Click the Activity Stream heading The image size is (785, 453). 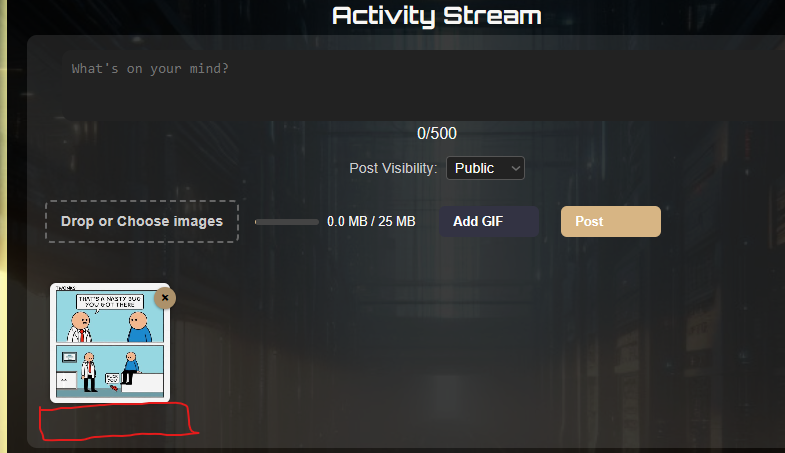tap(437, 16)
